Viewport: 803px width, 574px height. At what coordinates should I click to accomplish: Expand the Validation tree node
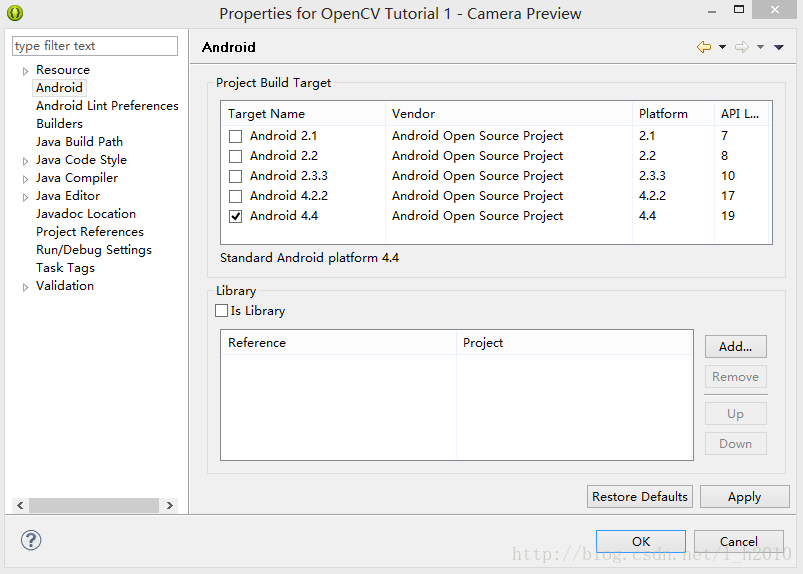click(25, 287)
